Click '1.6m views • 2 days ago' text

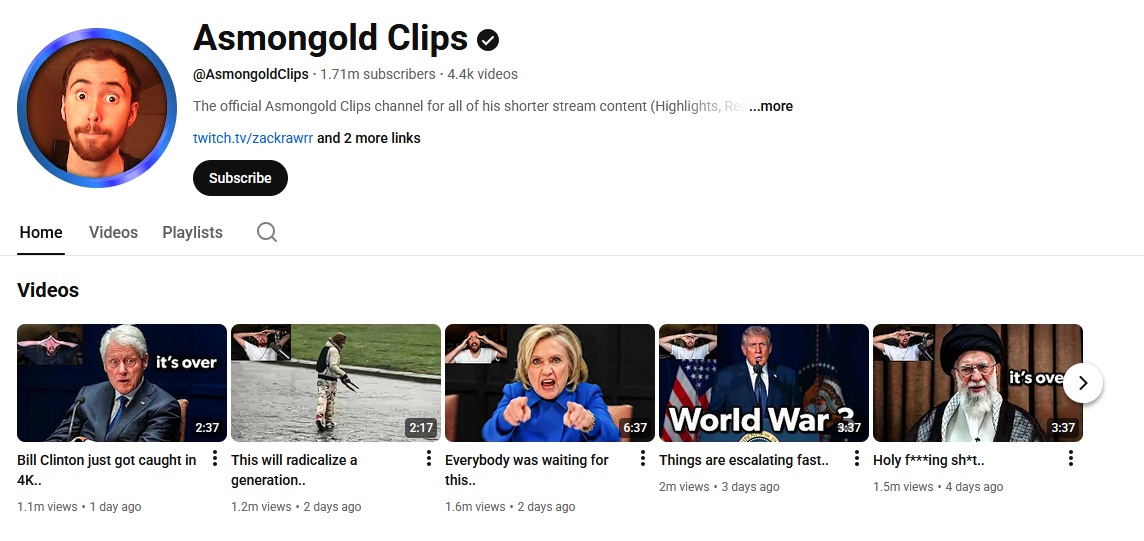coord(510,507)
